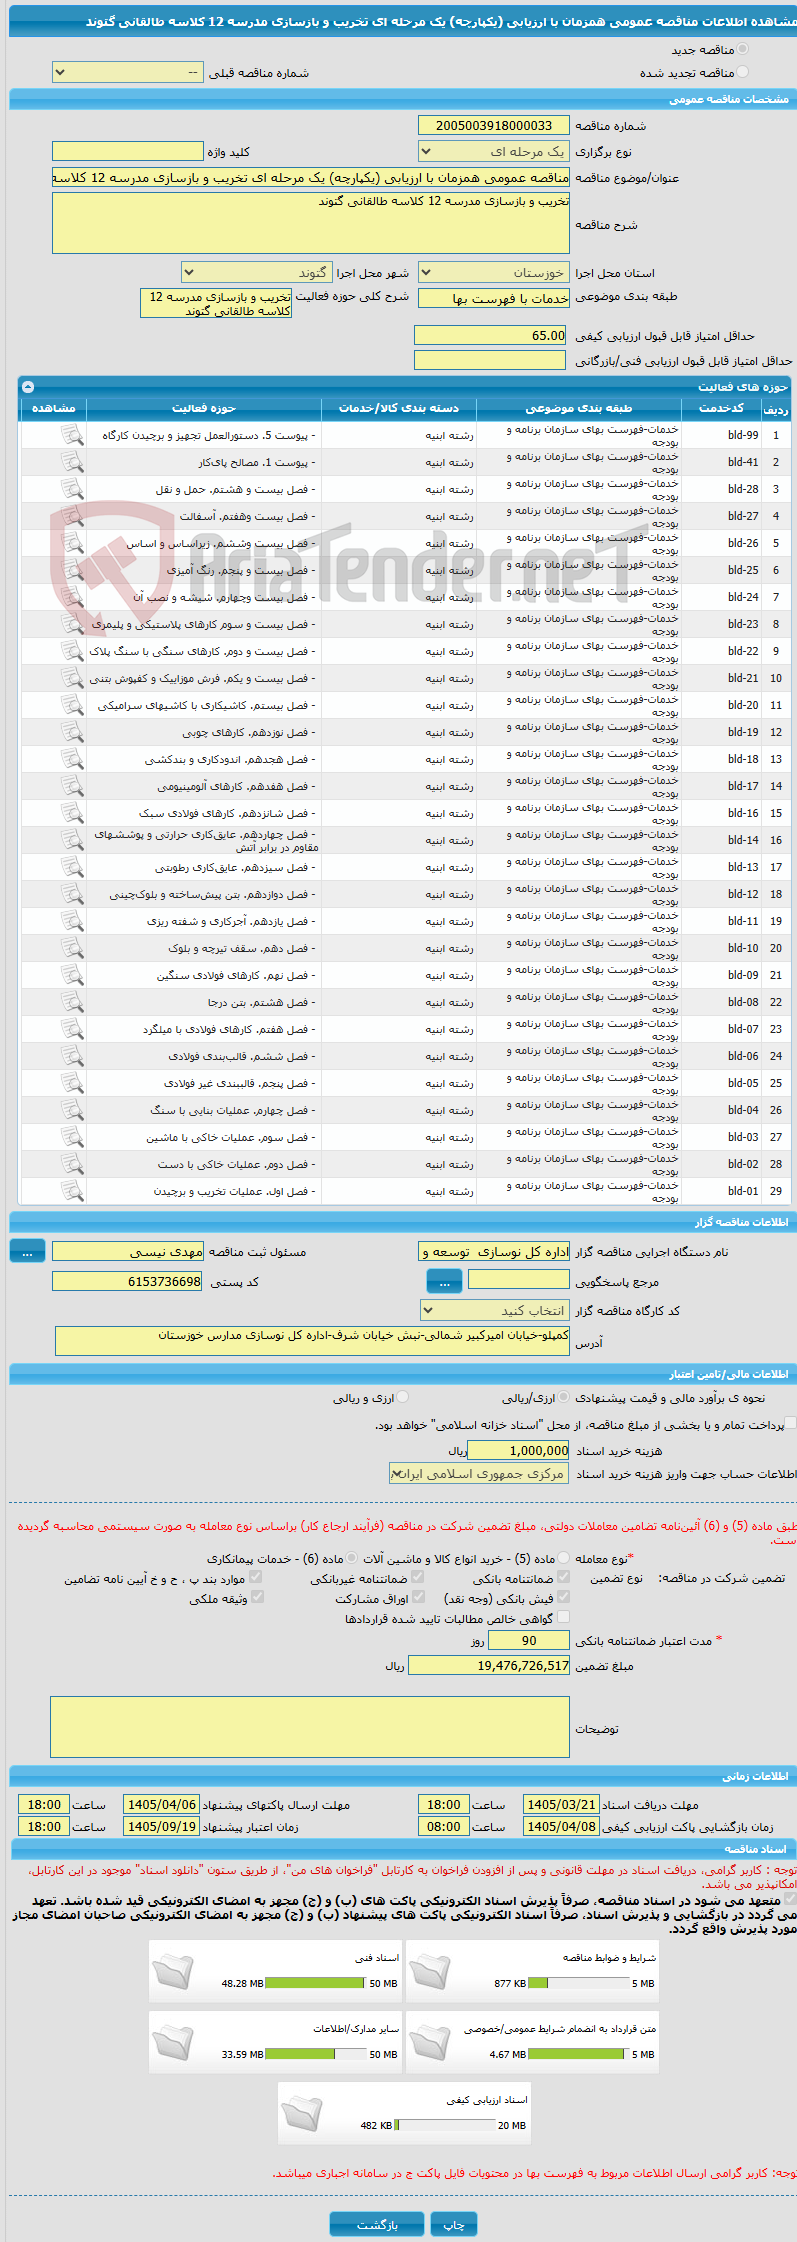Click the حوزه فعالیت column header

tap(204, 408)
